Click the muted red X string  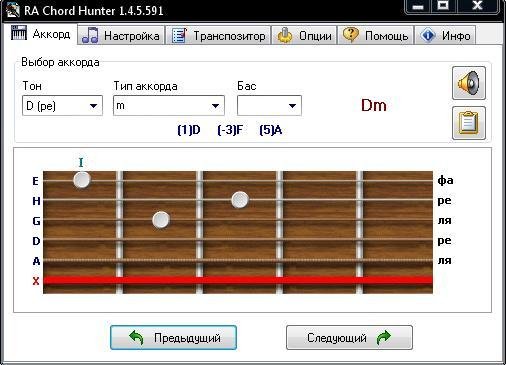238,280
